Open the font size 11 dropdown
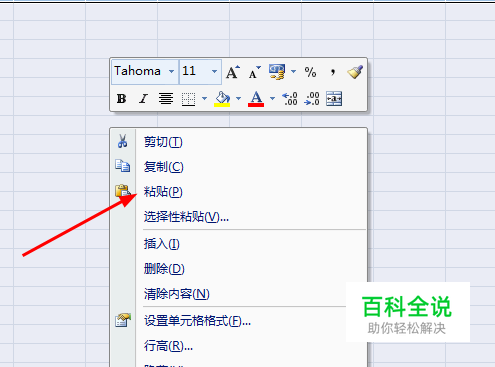This screenshot has width=495, height=367. click(x=214, y=71)
